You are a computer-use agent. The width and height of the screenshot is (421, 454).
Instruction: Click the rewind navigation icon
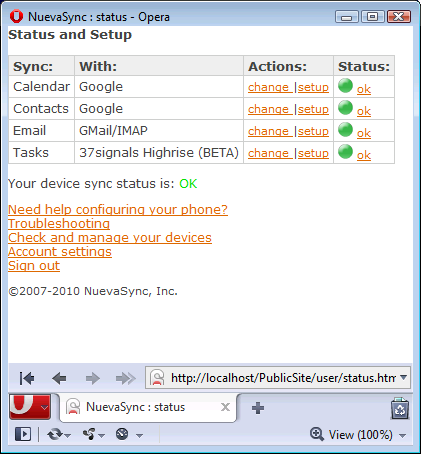point(27,378)
